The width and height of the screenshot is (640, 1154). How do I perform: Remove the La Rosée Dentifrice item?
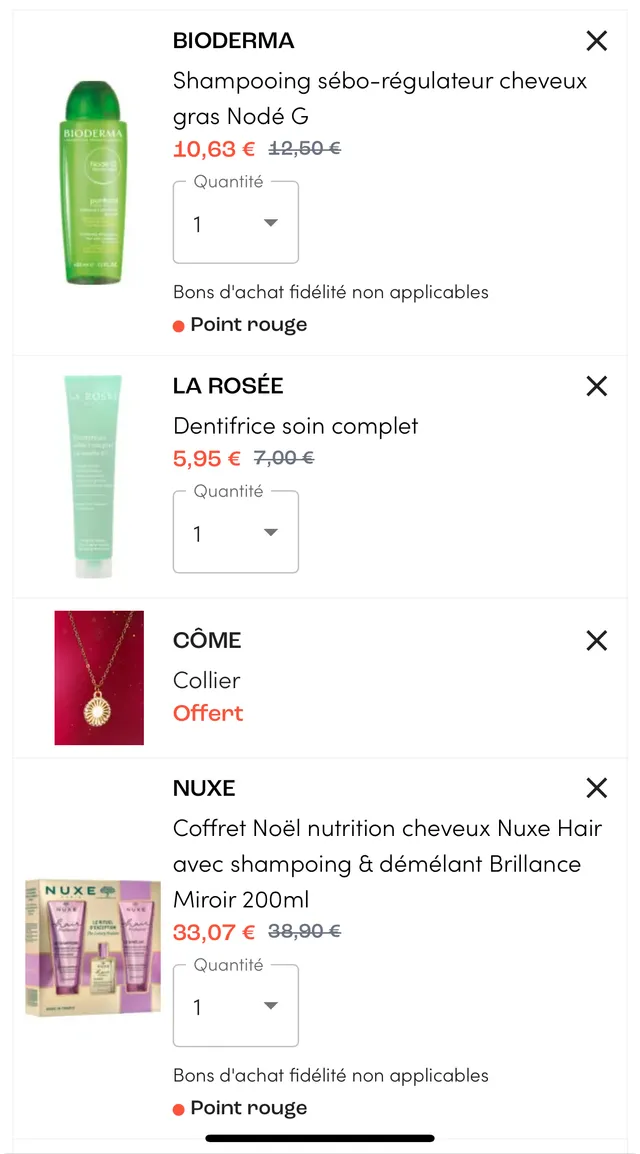(597, 386)
